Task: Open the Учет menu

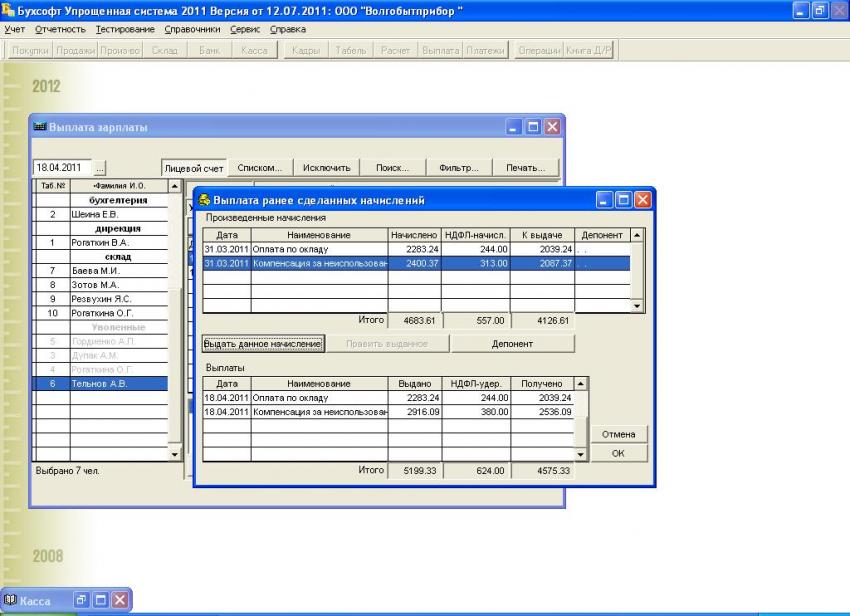Action: pos(15,29)
